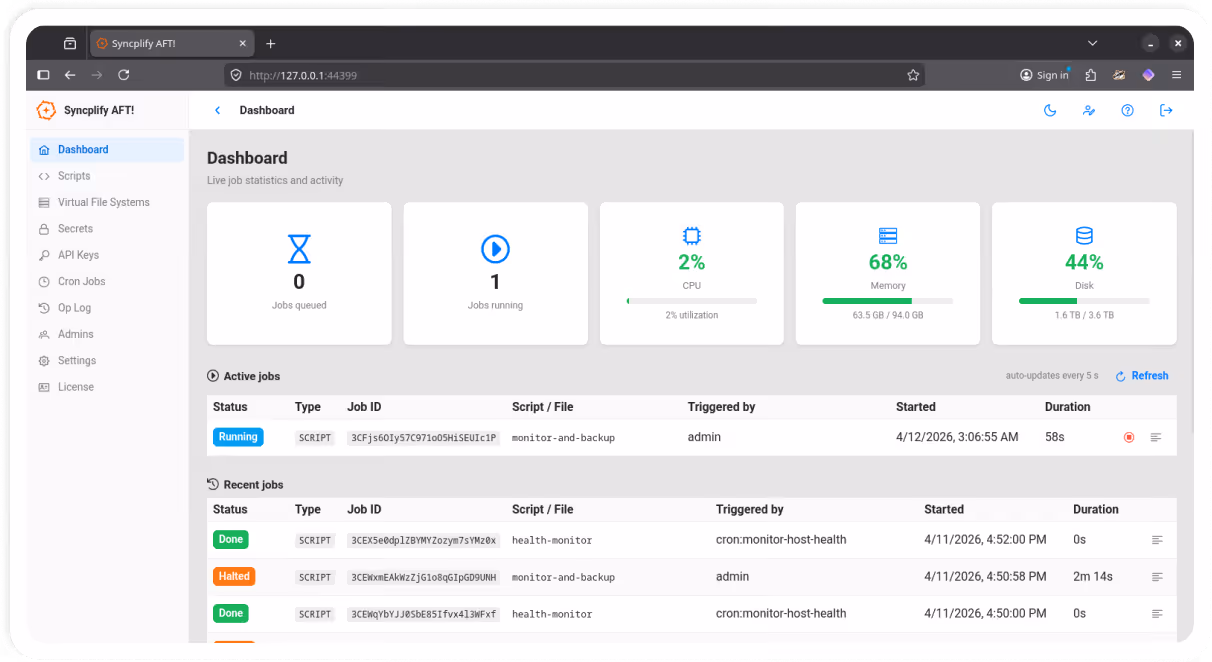The width and height of the screenshot is (1212, 662).
Task: Close the Syncplify AFT! browser tab
Action: point(243,44)
